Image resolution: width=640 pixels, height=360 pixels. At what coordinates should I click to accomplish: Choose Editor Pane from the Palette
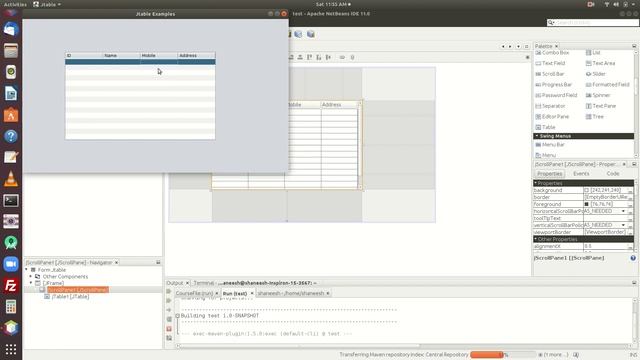point(552,116)
